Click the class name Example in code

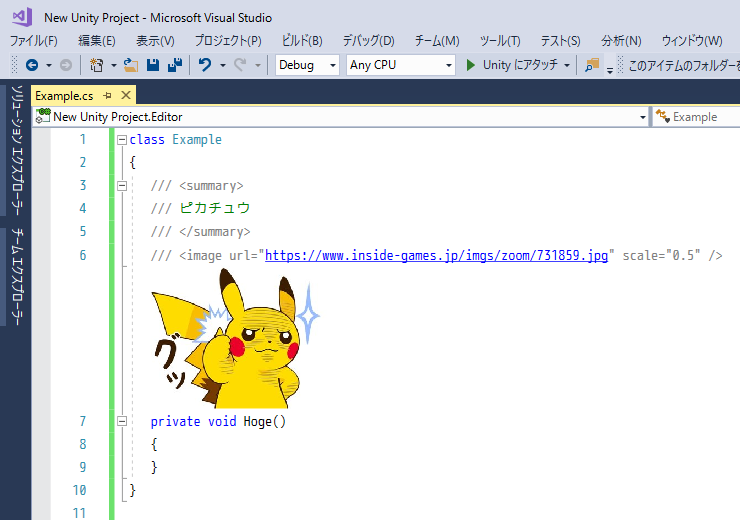click(197, 140)
